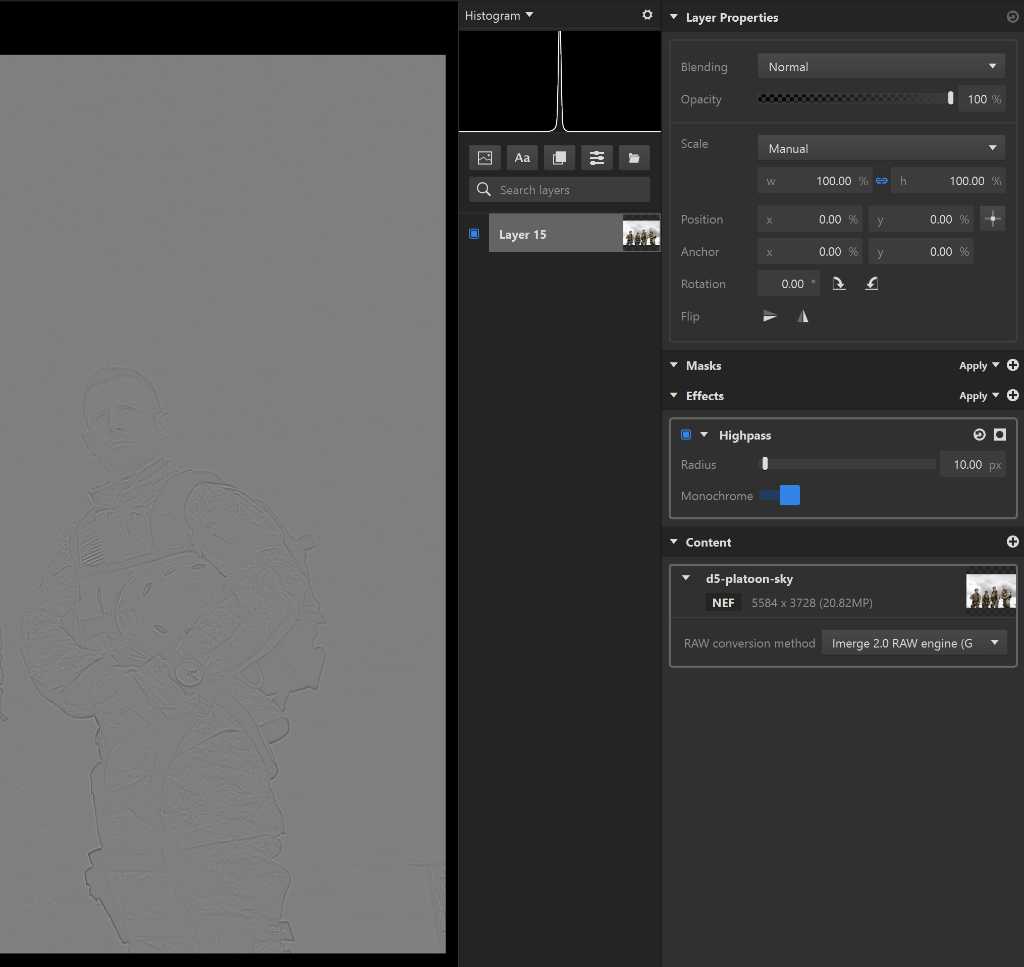
Task: Collapse the Highpass effect
Action: click(704, 434)
